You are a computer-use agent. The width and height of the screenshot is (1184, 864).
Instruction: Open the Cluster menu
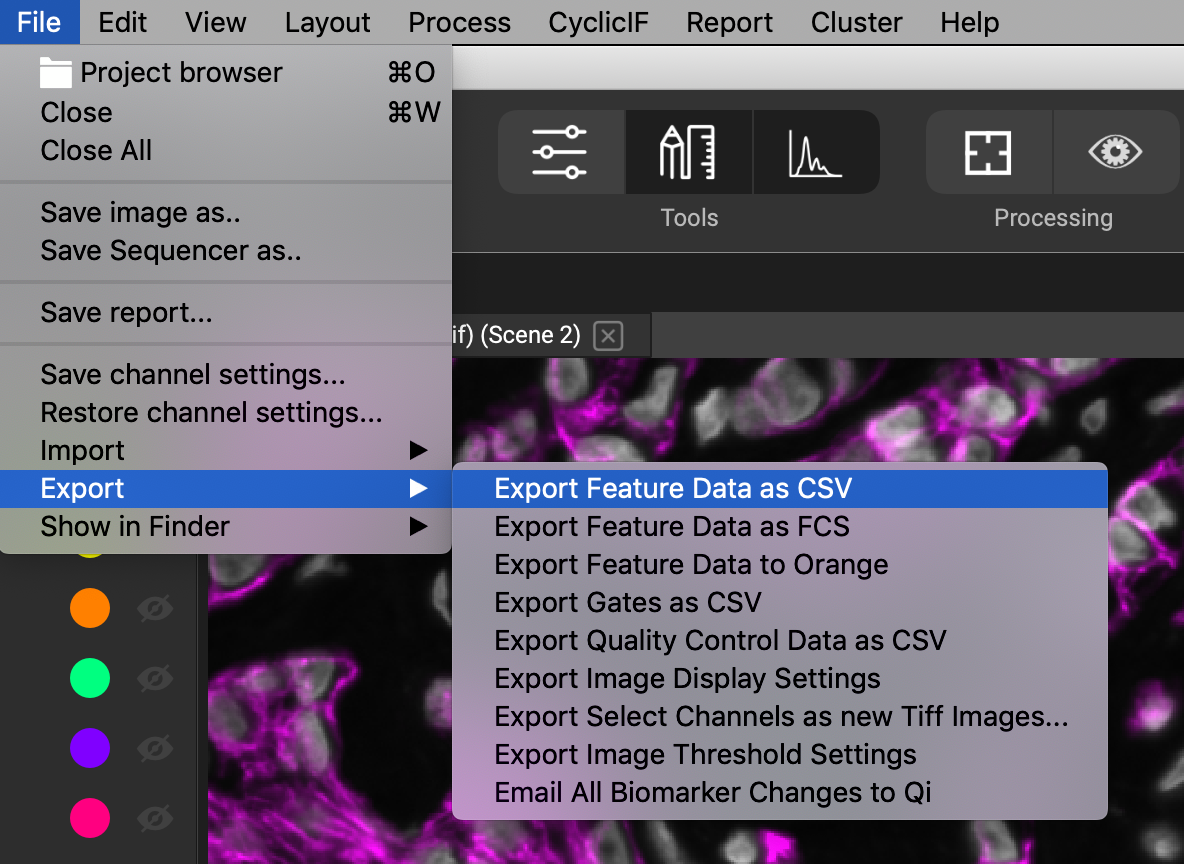pyautogui.click(x=856, y=22)
